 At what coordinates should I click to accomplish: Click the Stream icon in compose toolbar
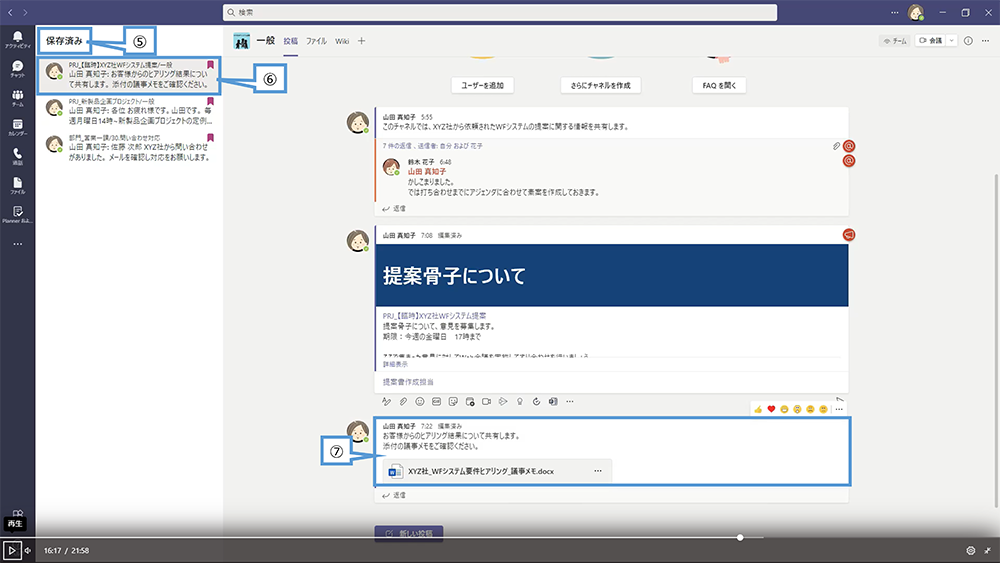(x=503, y=402)
